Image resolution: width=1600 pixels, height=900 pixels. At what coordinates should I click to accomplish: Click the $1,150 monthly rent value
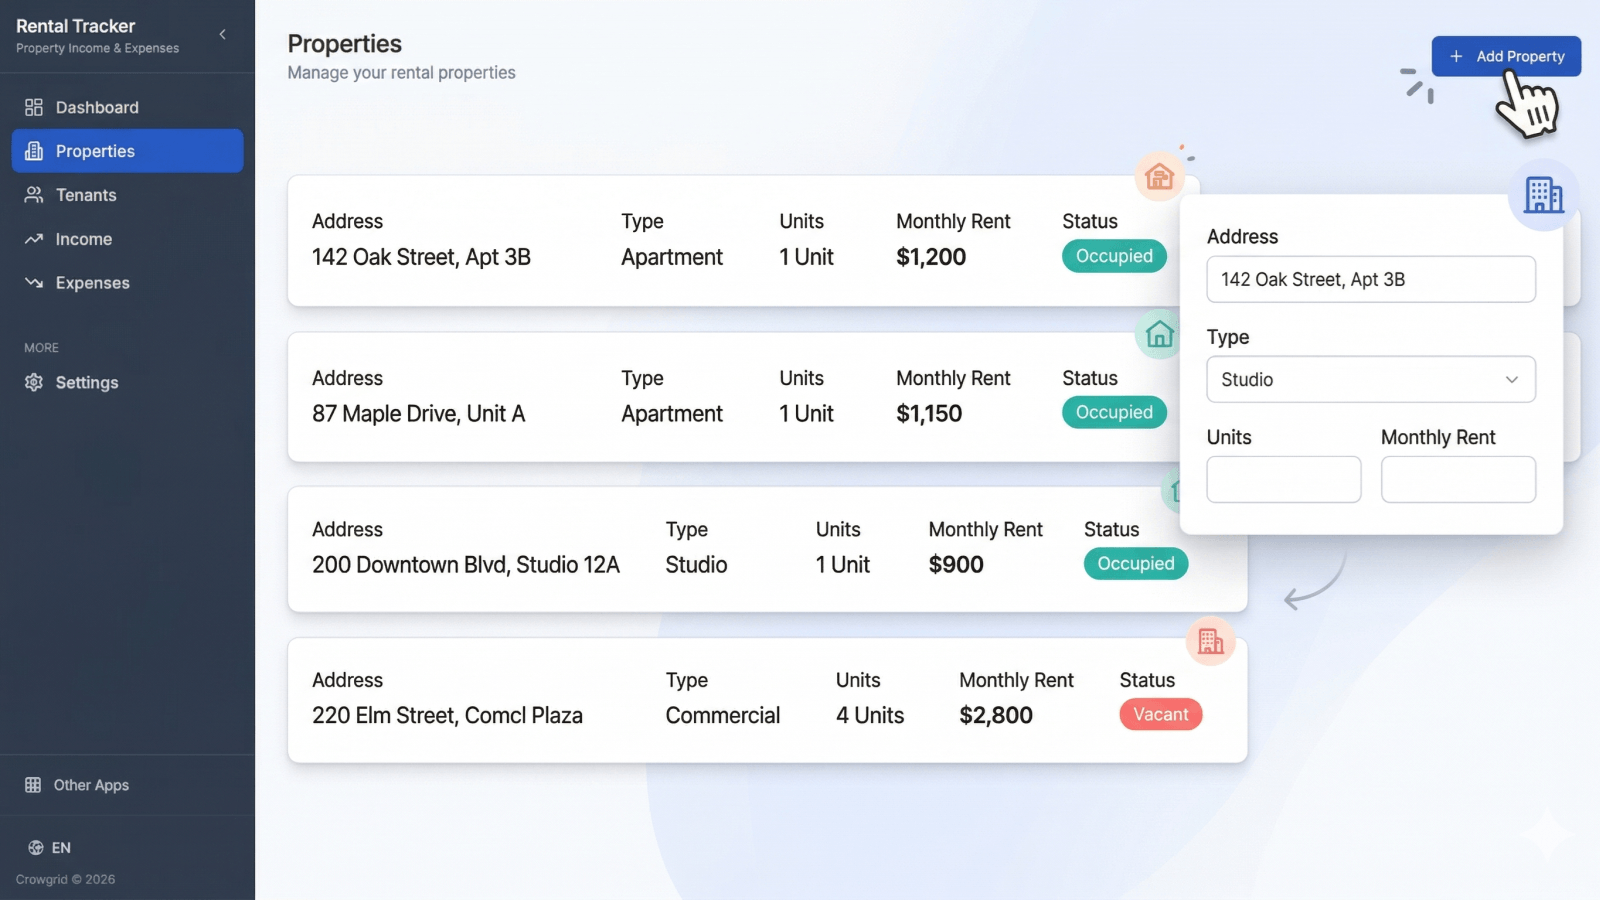tap(929, 414)
